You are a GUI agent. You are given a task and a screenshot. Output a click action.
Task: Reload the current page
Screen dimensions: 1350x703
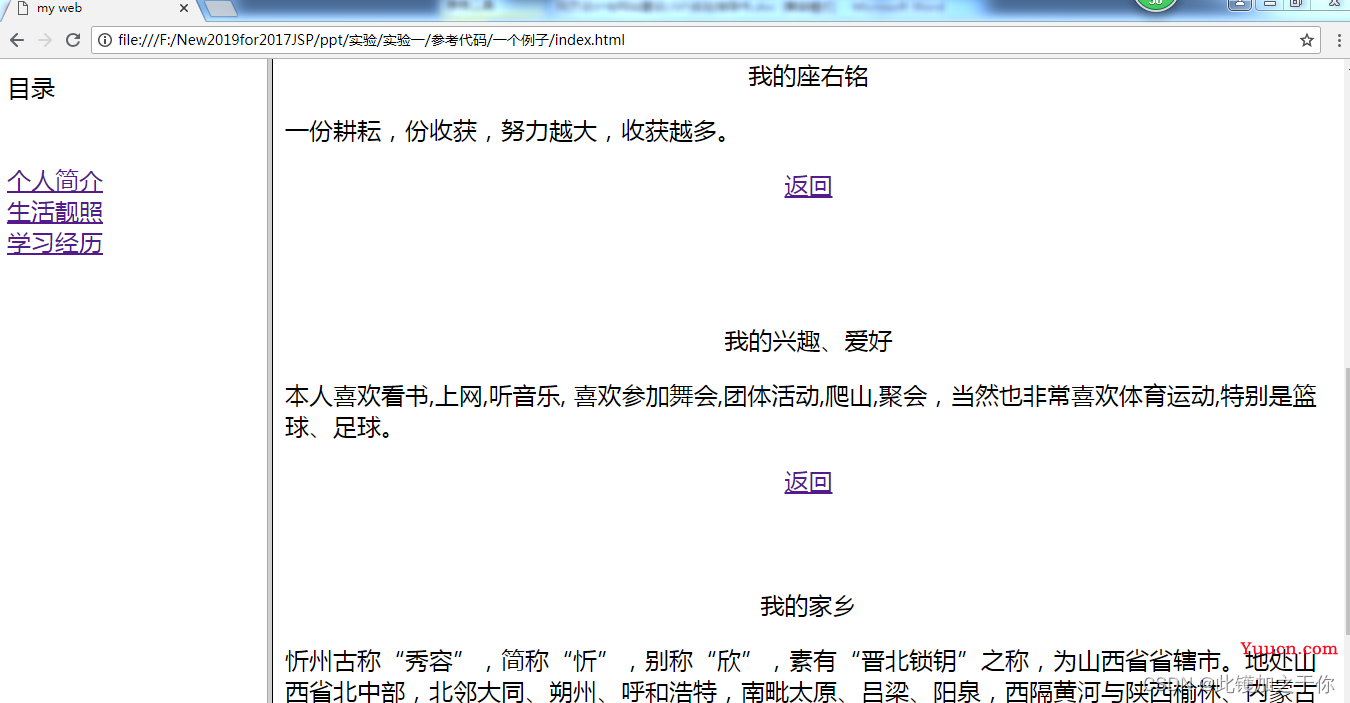[x=73, y=40]
